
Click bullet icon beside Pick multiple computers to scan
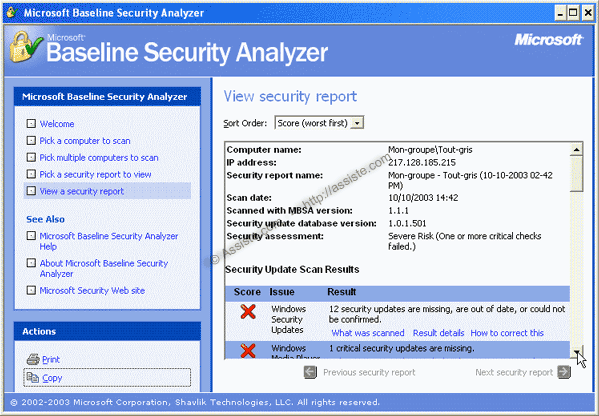click(x=31, y=157)
